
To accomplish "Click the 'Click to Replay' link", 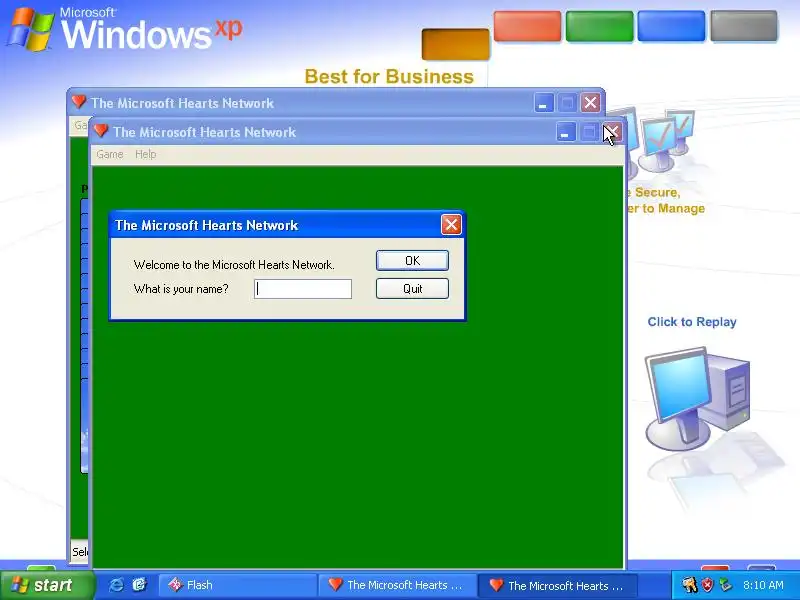I will click(692, 322).
